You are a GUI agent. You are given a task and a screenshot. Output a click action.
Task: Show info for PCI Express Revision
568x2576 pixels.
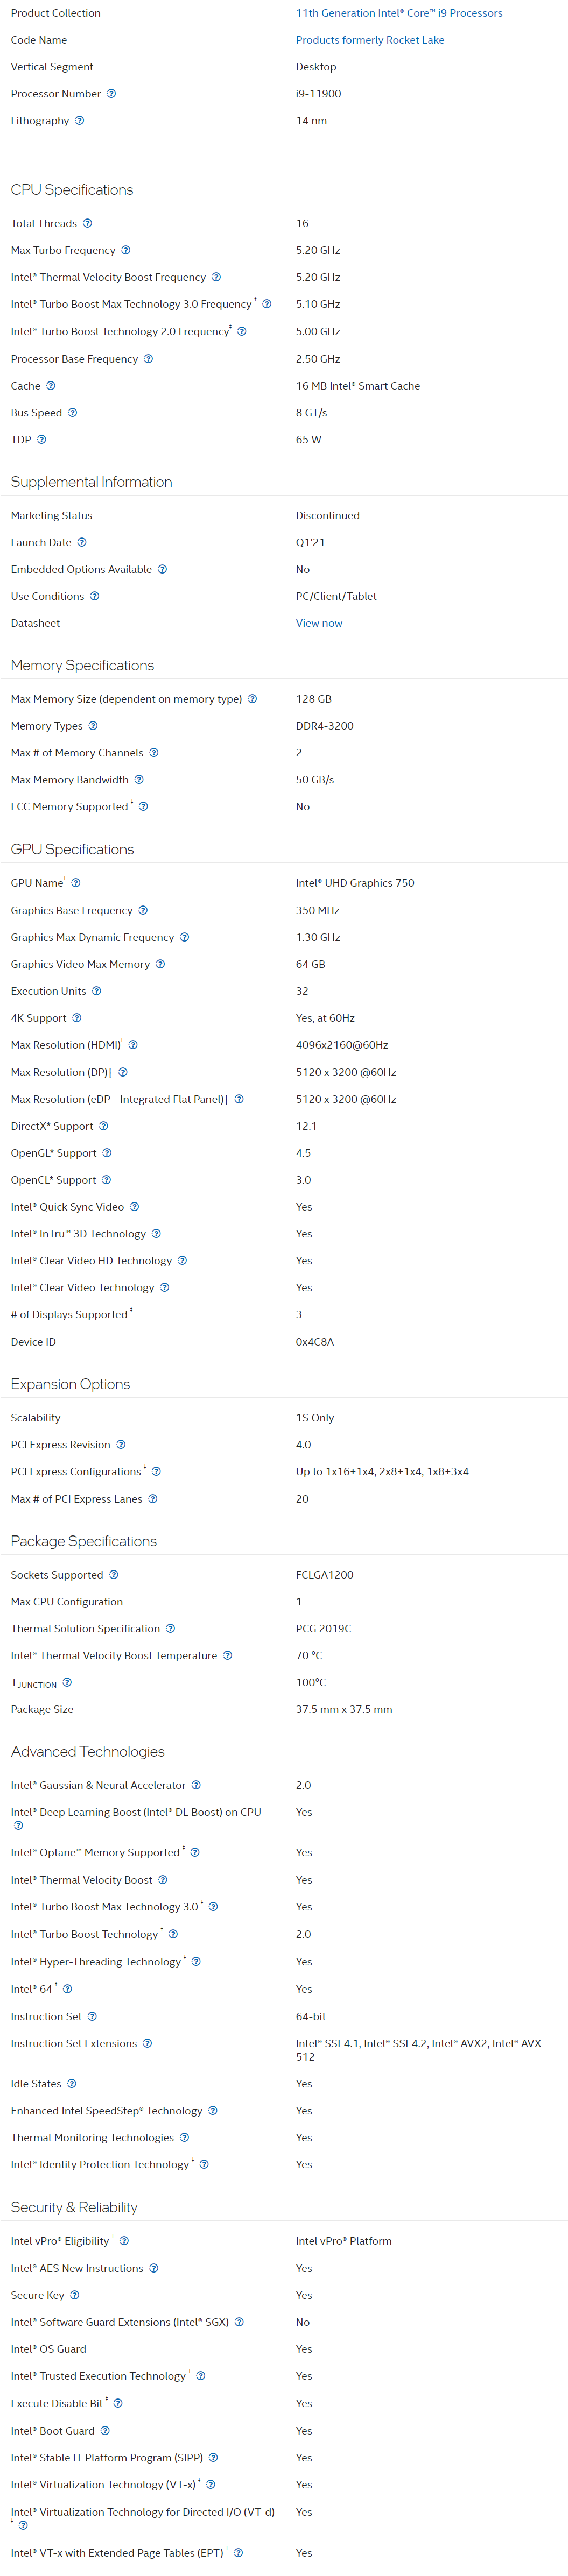(121, 1445)
